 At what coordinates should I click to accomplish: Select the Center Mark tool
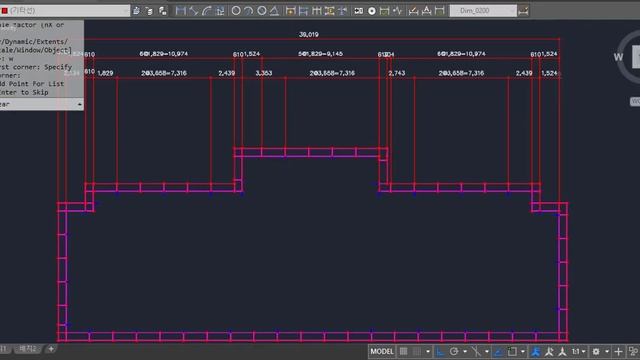click(x=371, y=11)
